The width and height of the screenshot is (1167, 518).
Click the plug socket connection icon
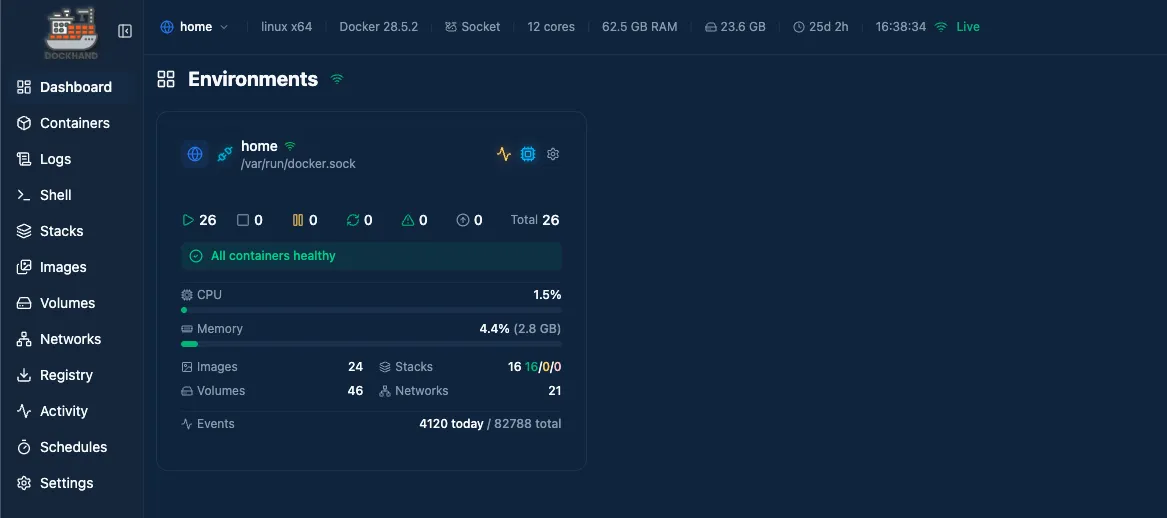click(x=224, y=154)
